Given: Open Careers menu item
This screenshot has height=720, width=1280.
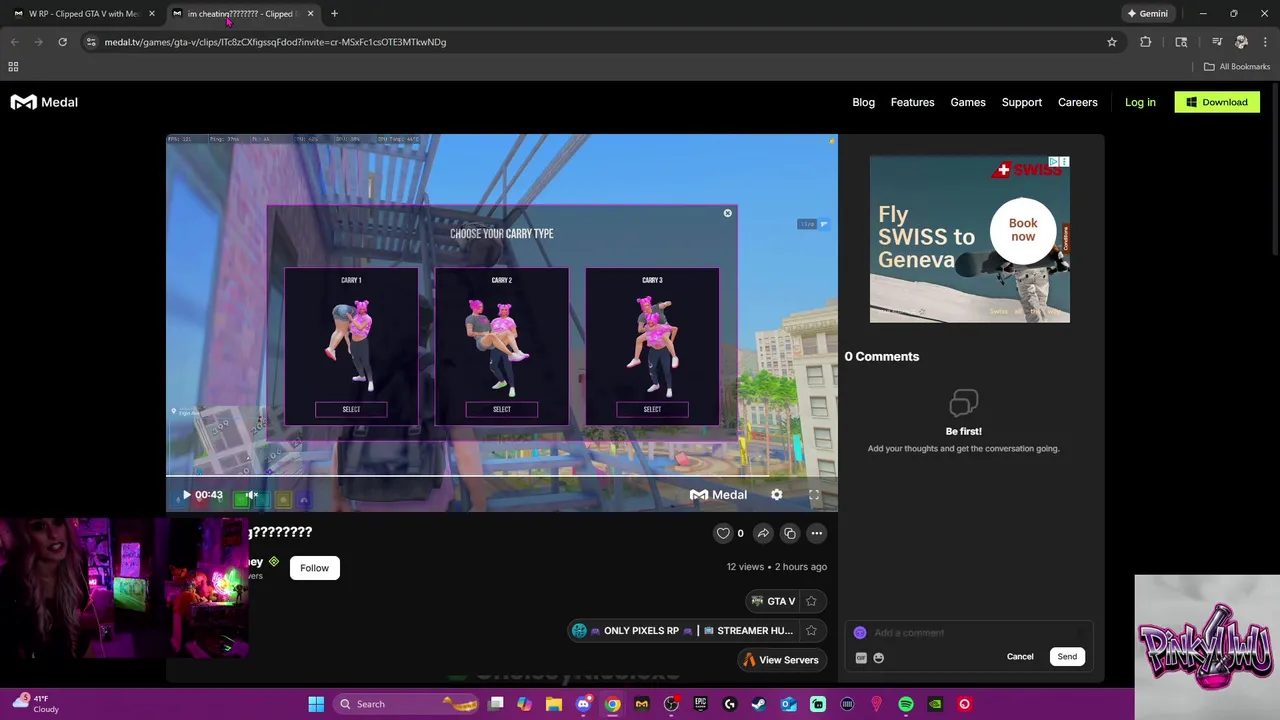Looking at the screenshot, I should click(1077, 102).
